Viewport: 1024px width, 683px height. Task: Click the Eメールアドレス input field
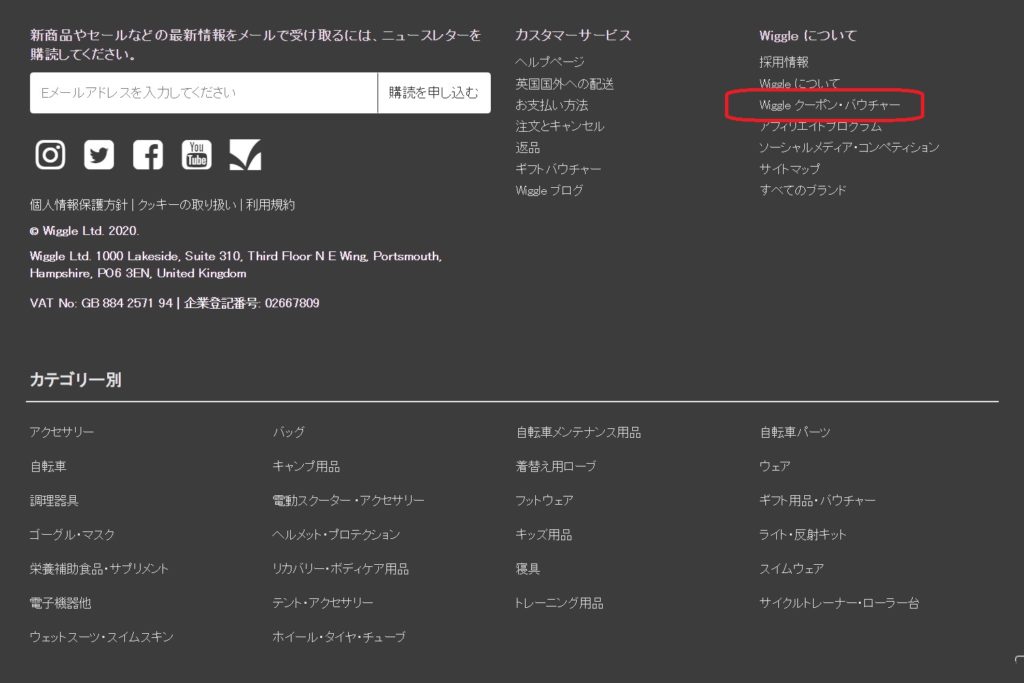click(204, 93)
